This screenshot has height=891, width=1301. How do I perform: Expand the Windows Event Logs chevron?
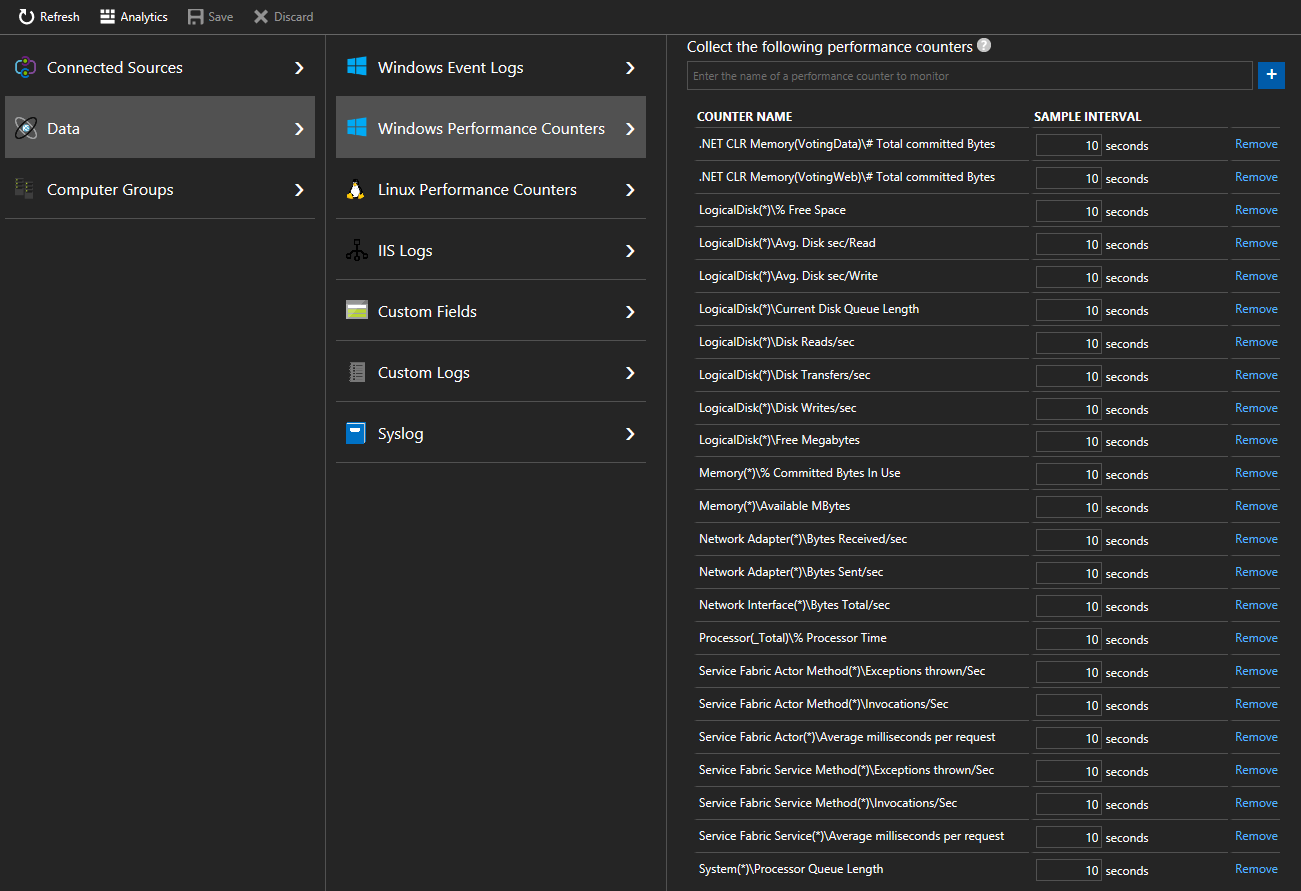click(630, 68)
